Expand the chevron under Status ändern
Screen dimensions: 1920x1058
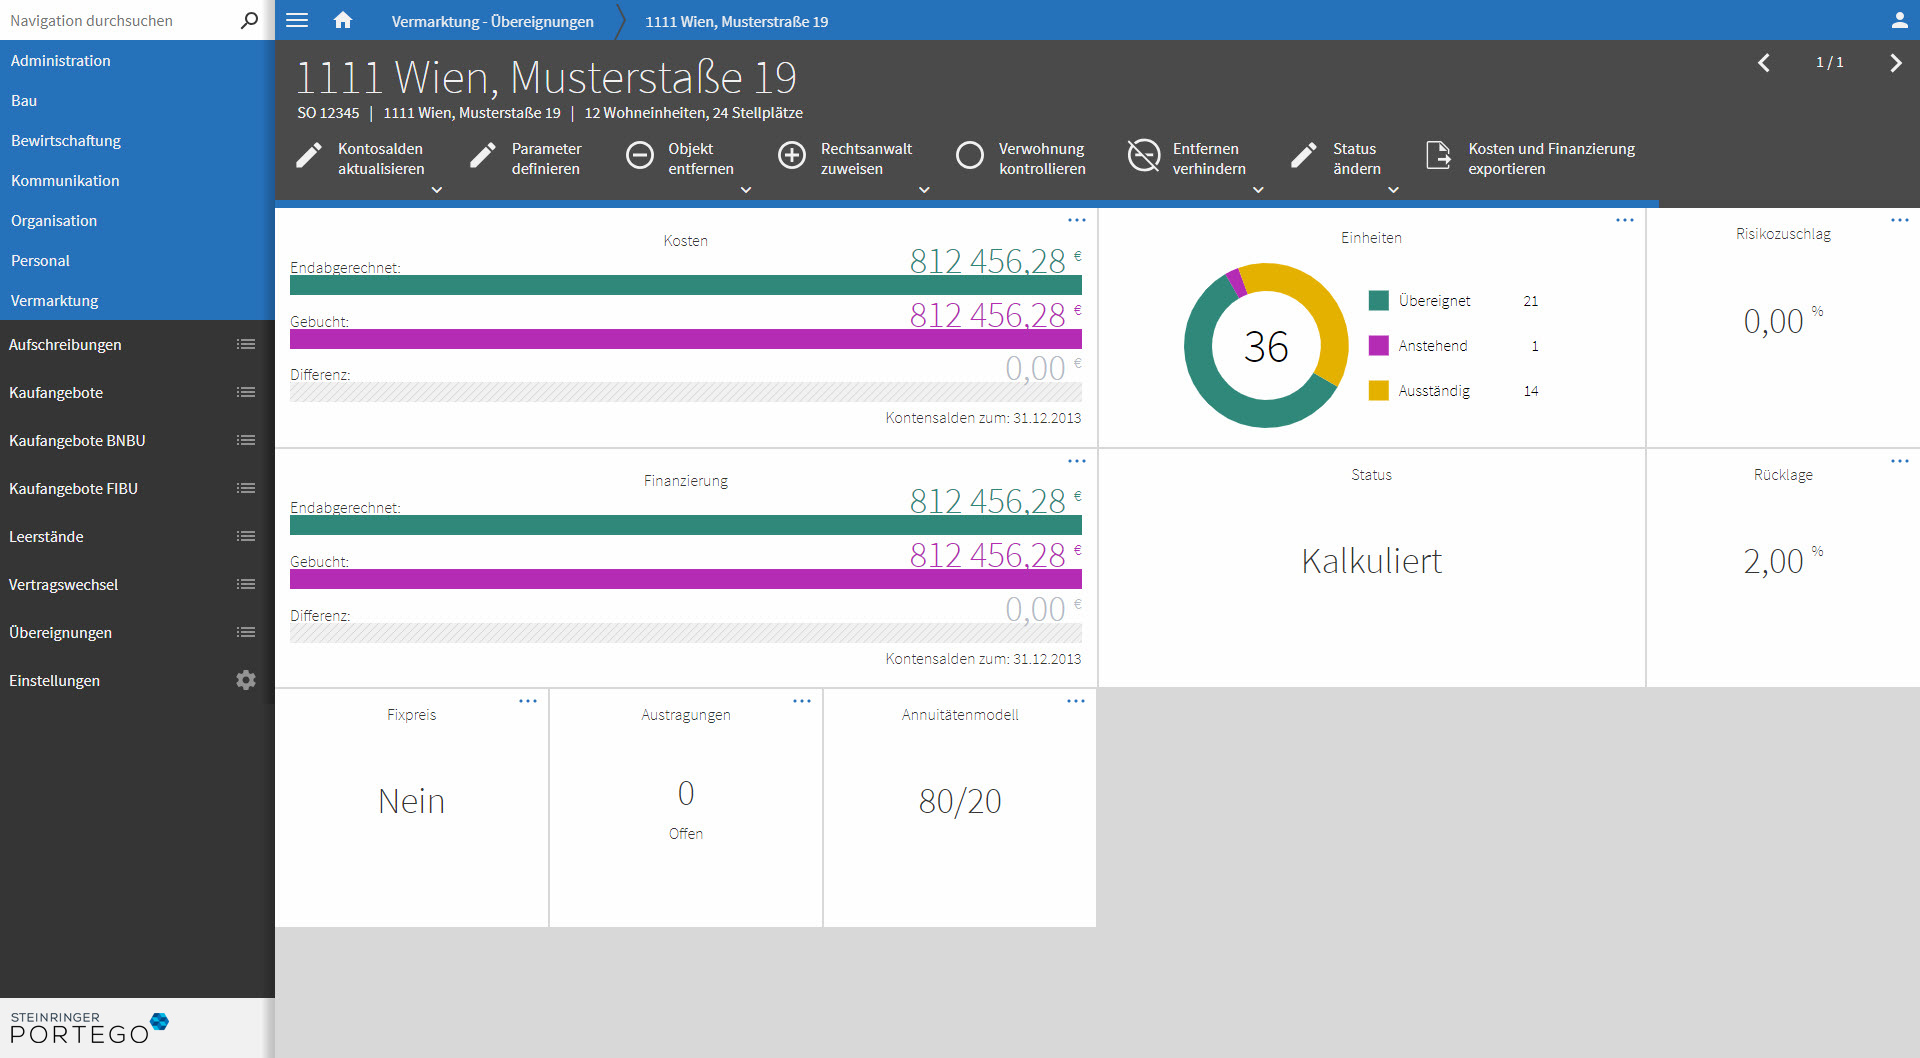tap(1393, 189)
